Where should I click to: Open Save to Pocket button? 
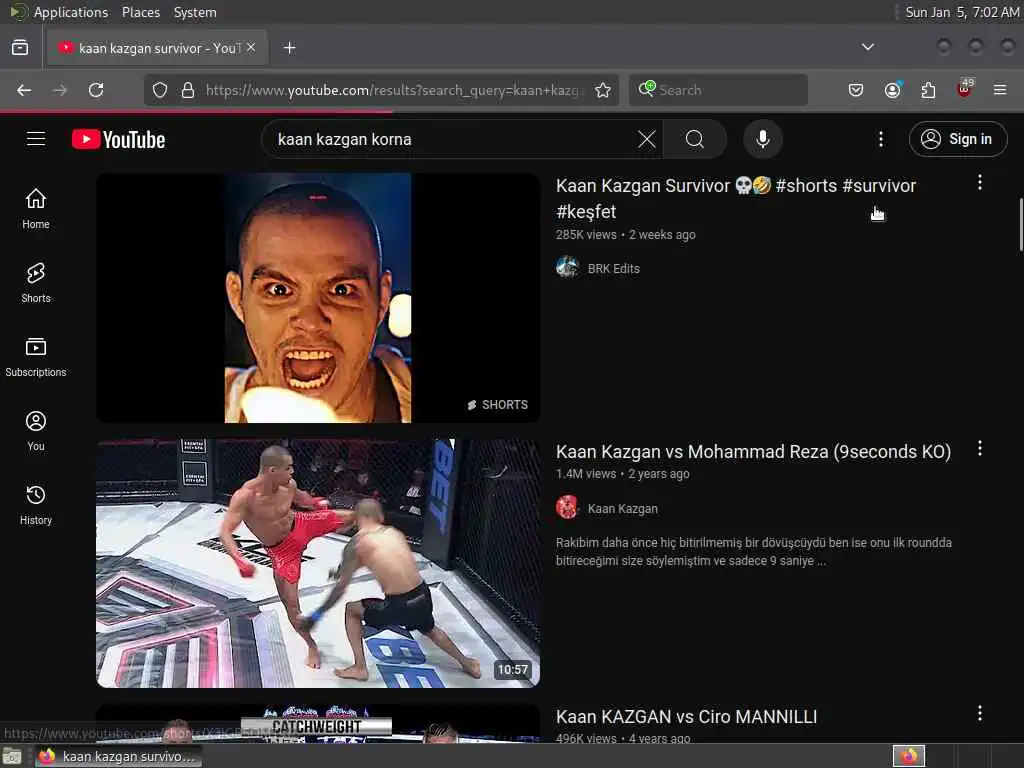coord(856,90)
